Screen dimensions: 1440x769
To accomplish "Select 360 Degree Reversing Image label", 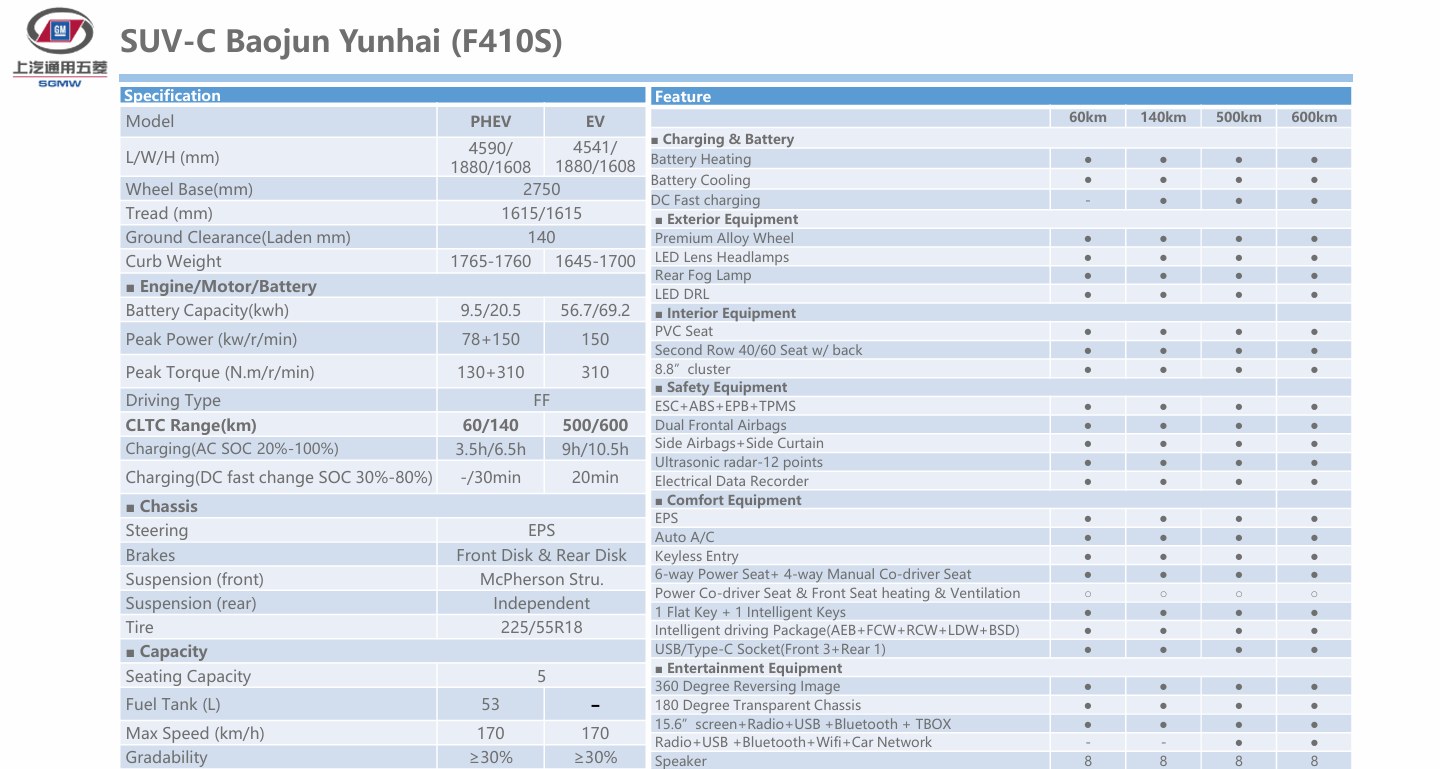I will point(747,686).
